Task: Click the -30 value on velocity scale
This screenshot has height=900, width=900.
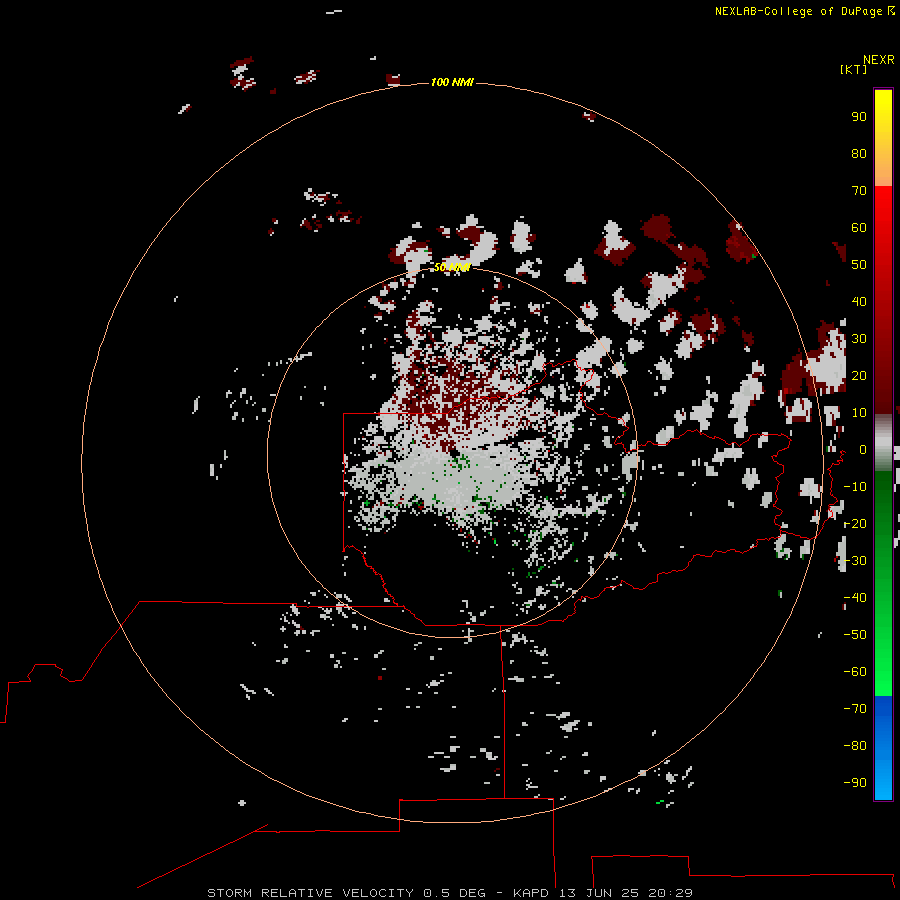Action: [855, 561]
